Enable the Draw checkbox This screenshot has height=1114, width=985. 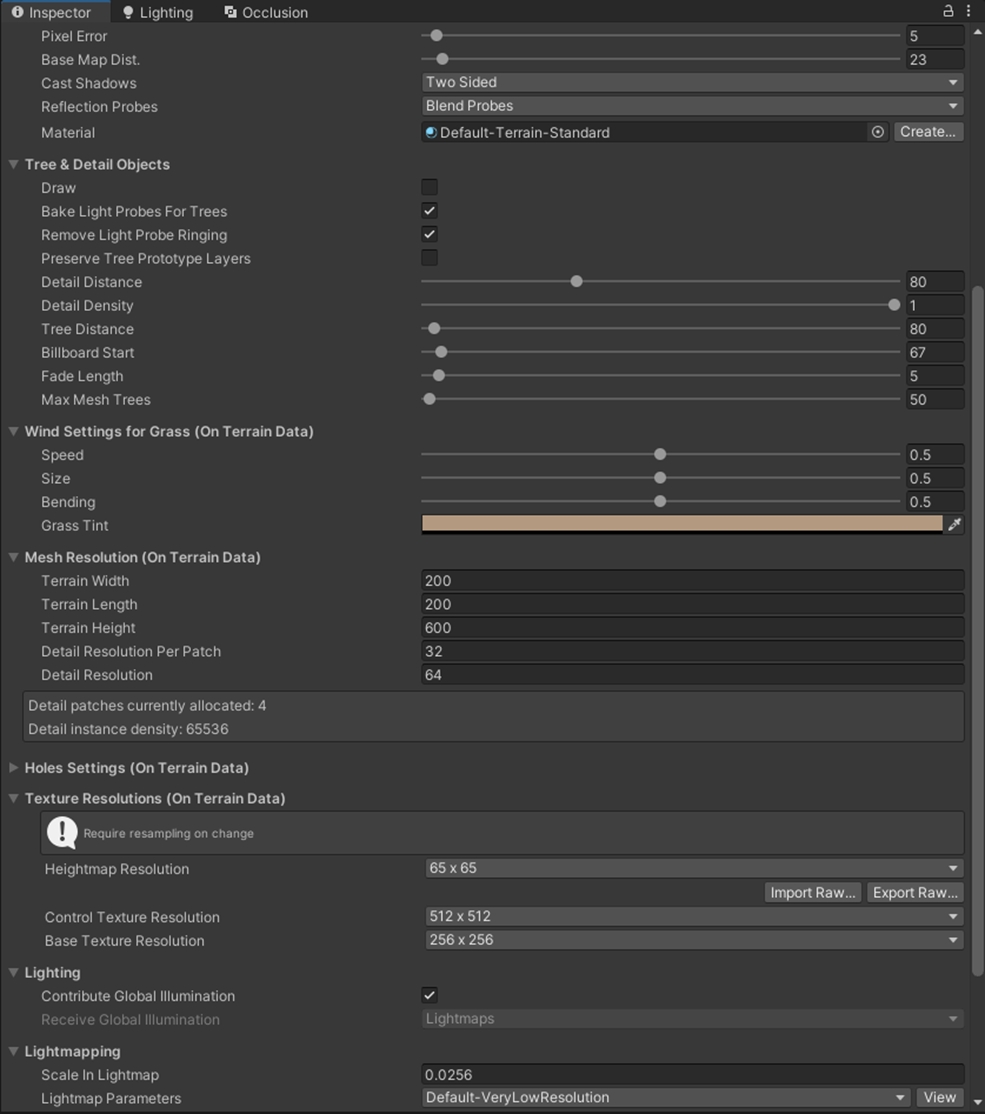[x=429, y=187]
